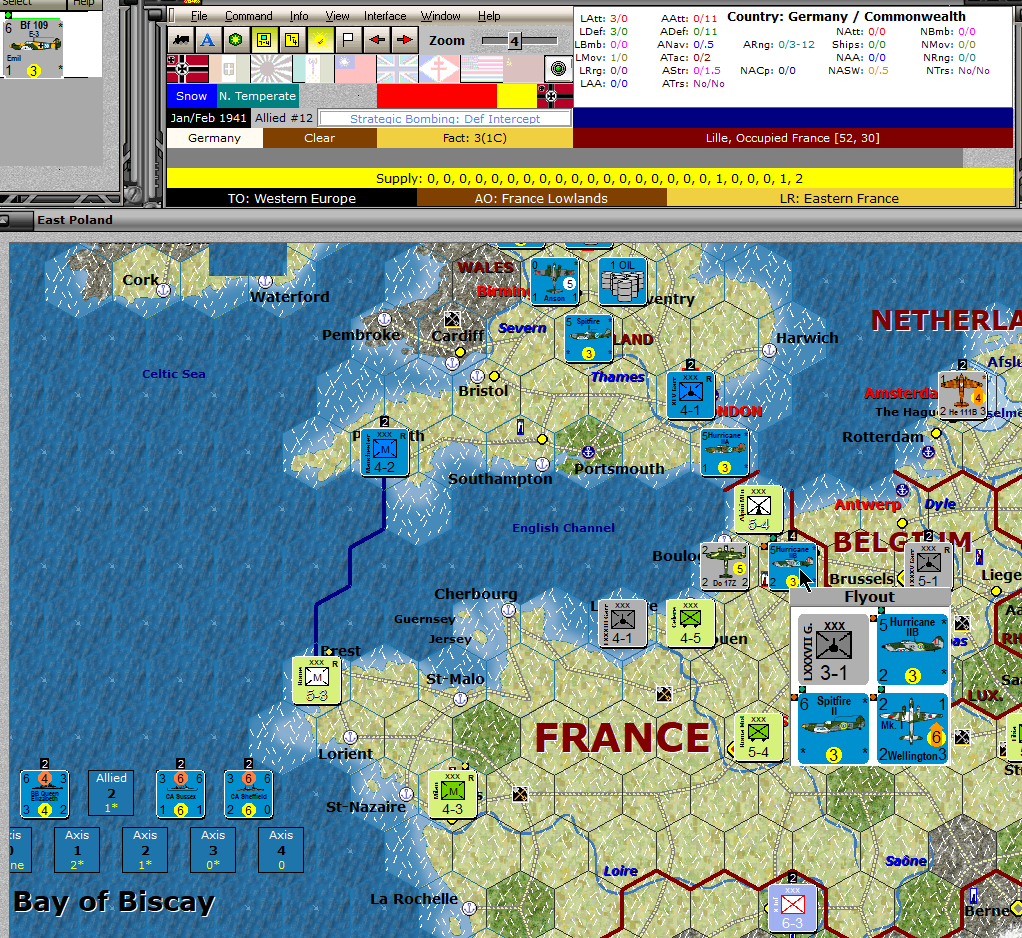Select the Japanese rising sun flag
This screenshot has width=1022, height=938.
point(271,68)
